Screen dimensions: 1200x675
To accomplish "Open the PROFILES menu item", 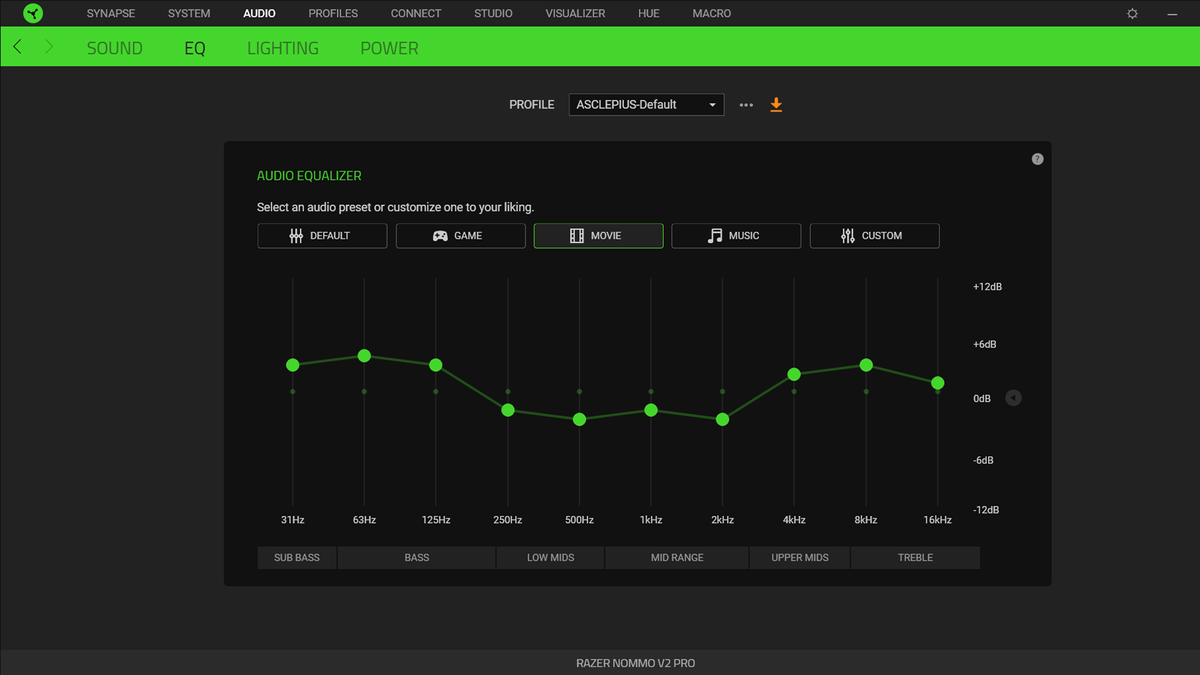I will (x=333, y=14).
